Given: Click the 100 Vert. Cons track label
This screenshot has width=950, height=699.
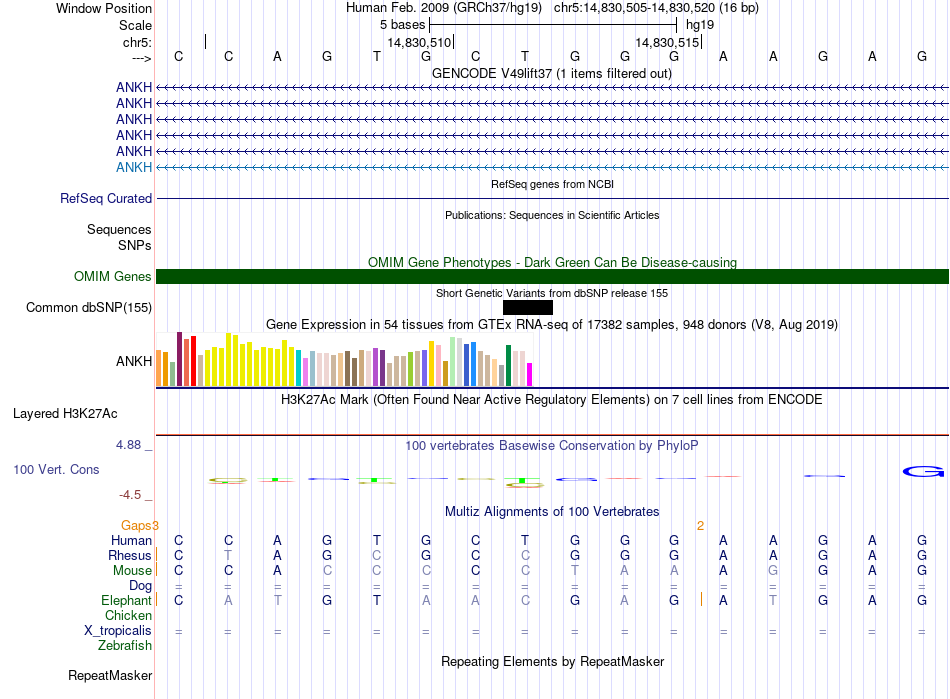Looking at the screenshot, I should tap(56, 469).
